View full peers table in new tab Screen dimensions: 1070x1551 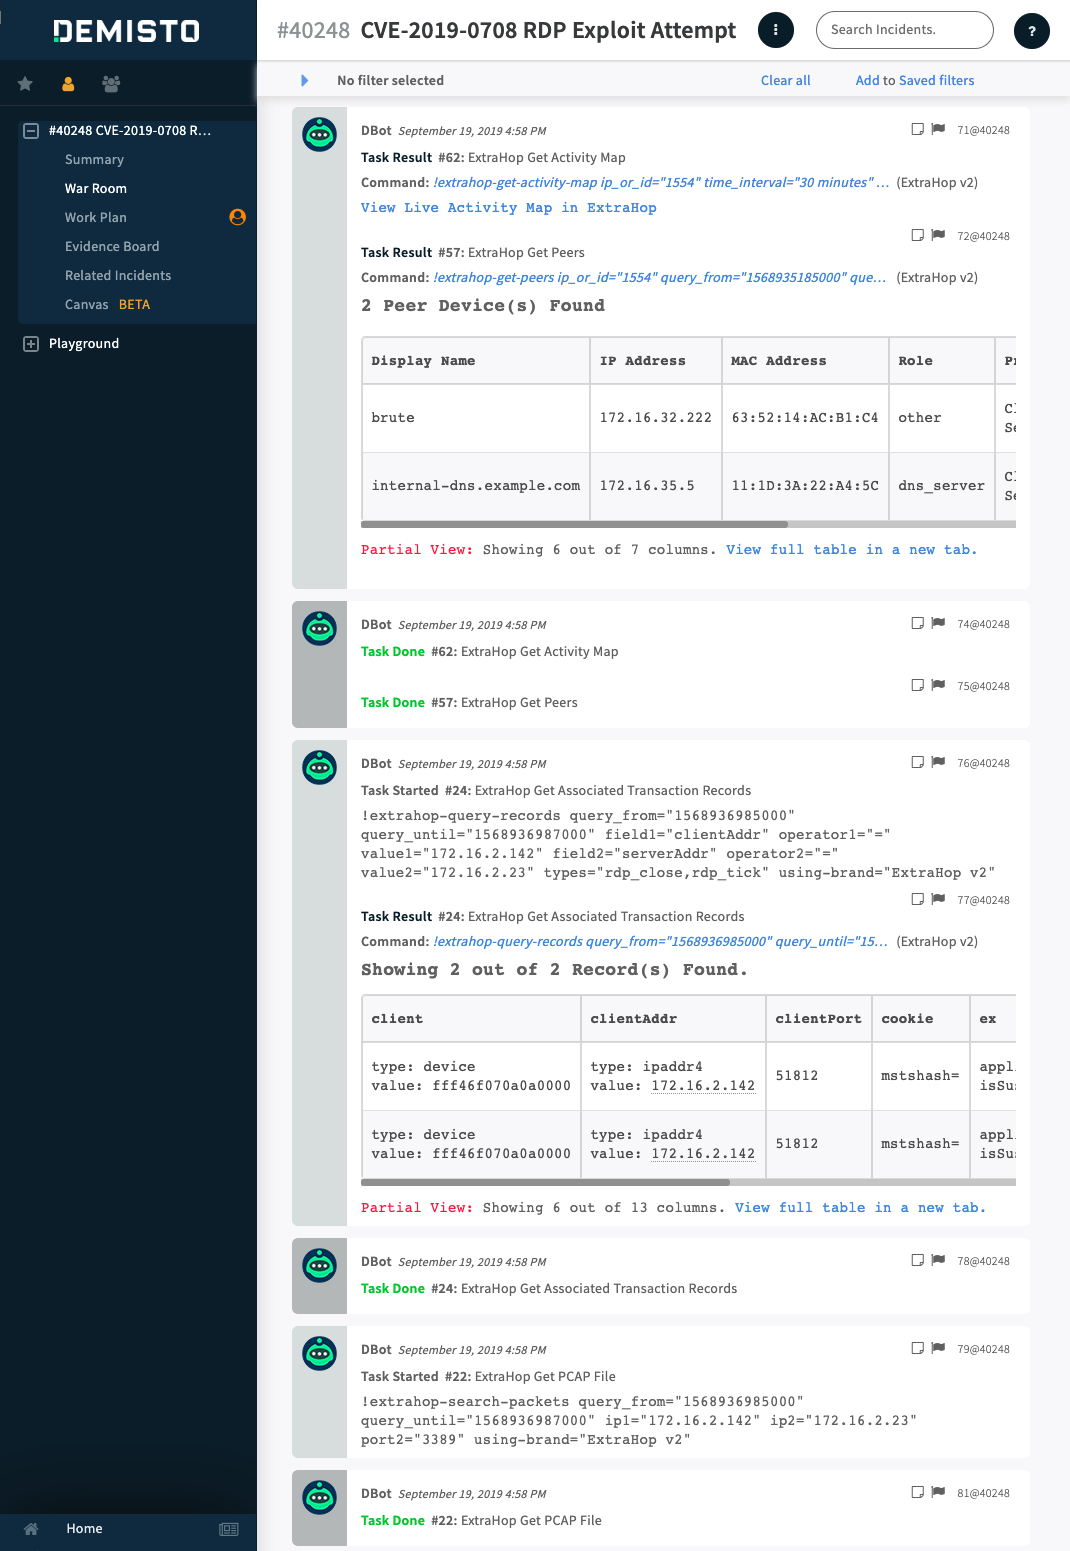[x=852, y=549]
